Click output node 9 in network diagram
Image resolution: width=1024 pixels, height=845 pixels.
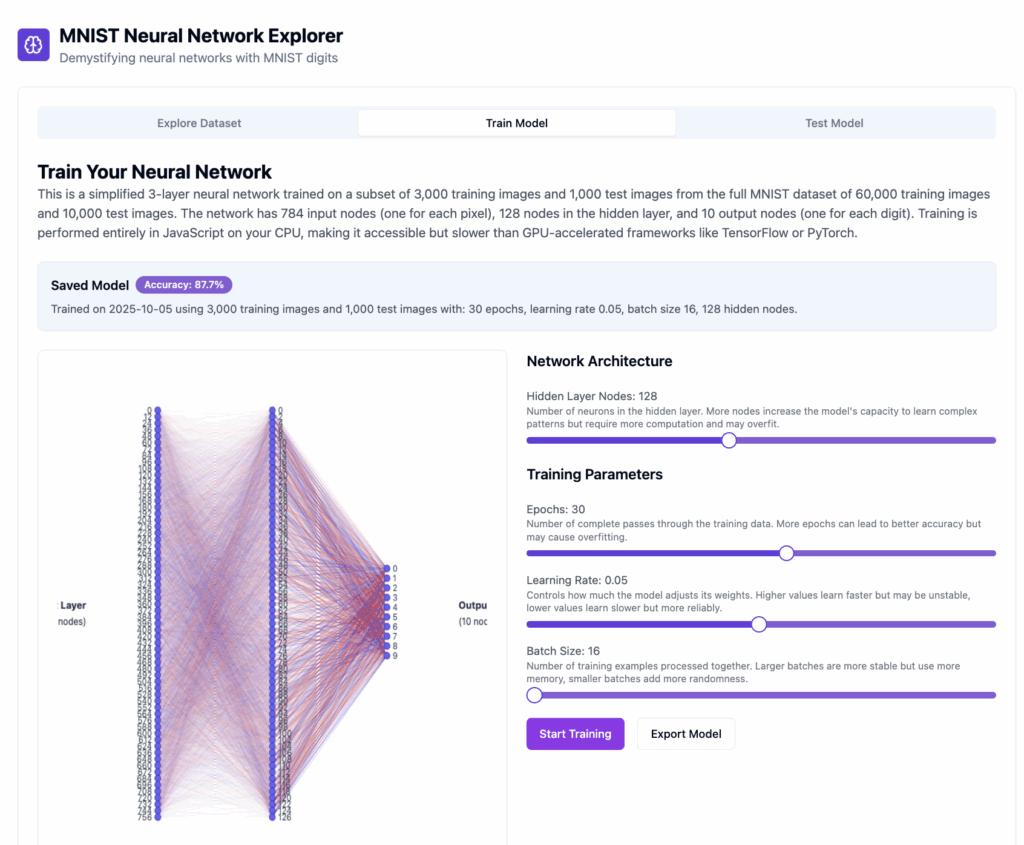tap(386, 656)
